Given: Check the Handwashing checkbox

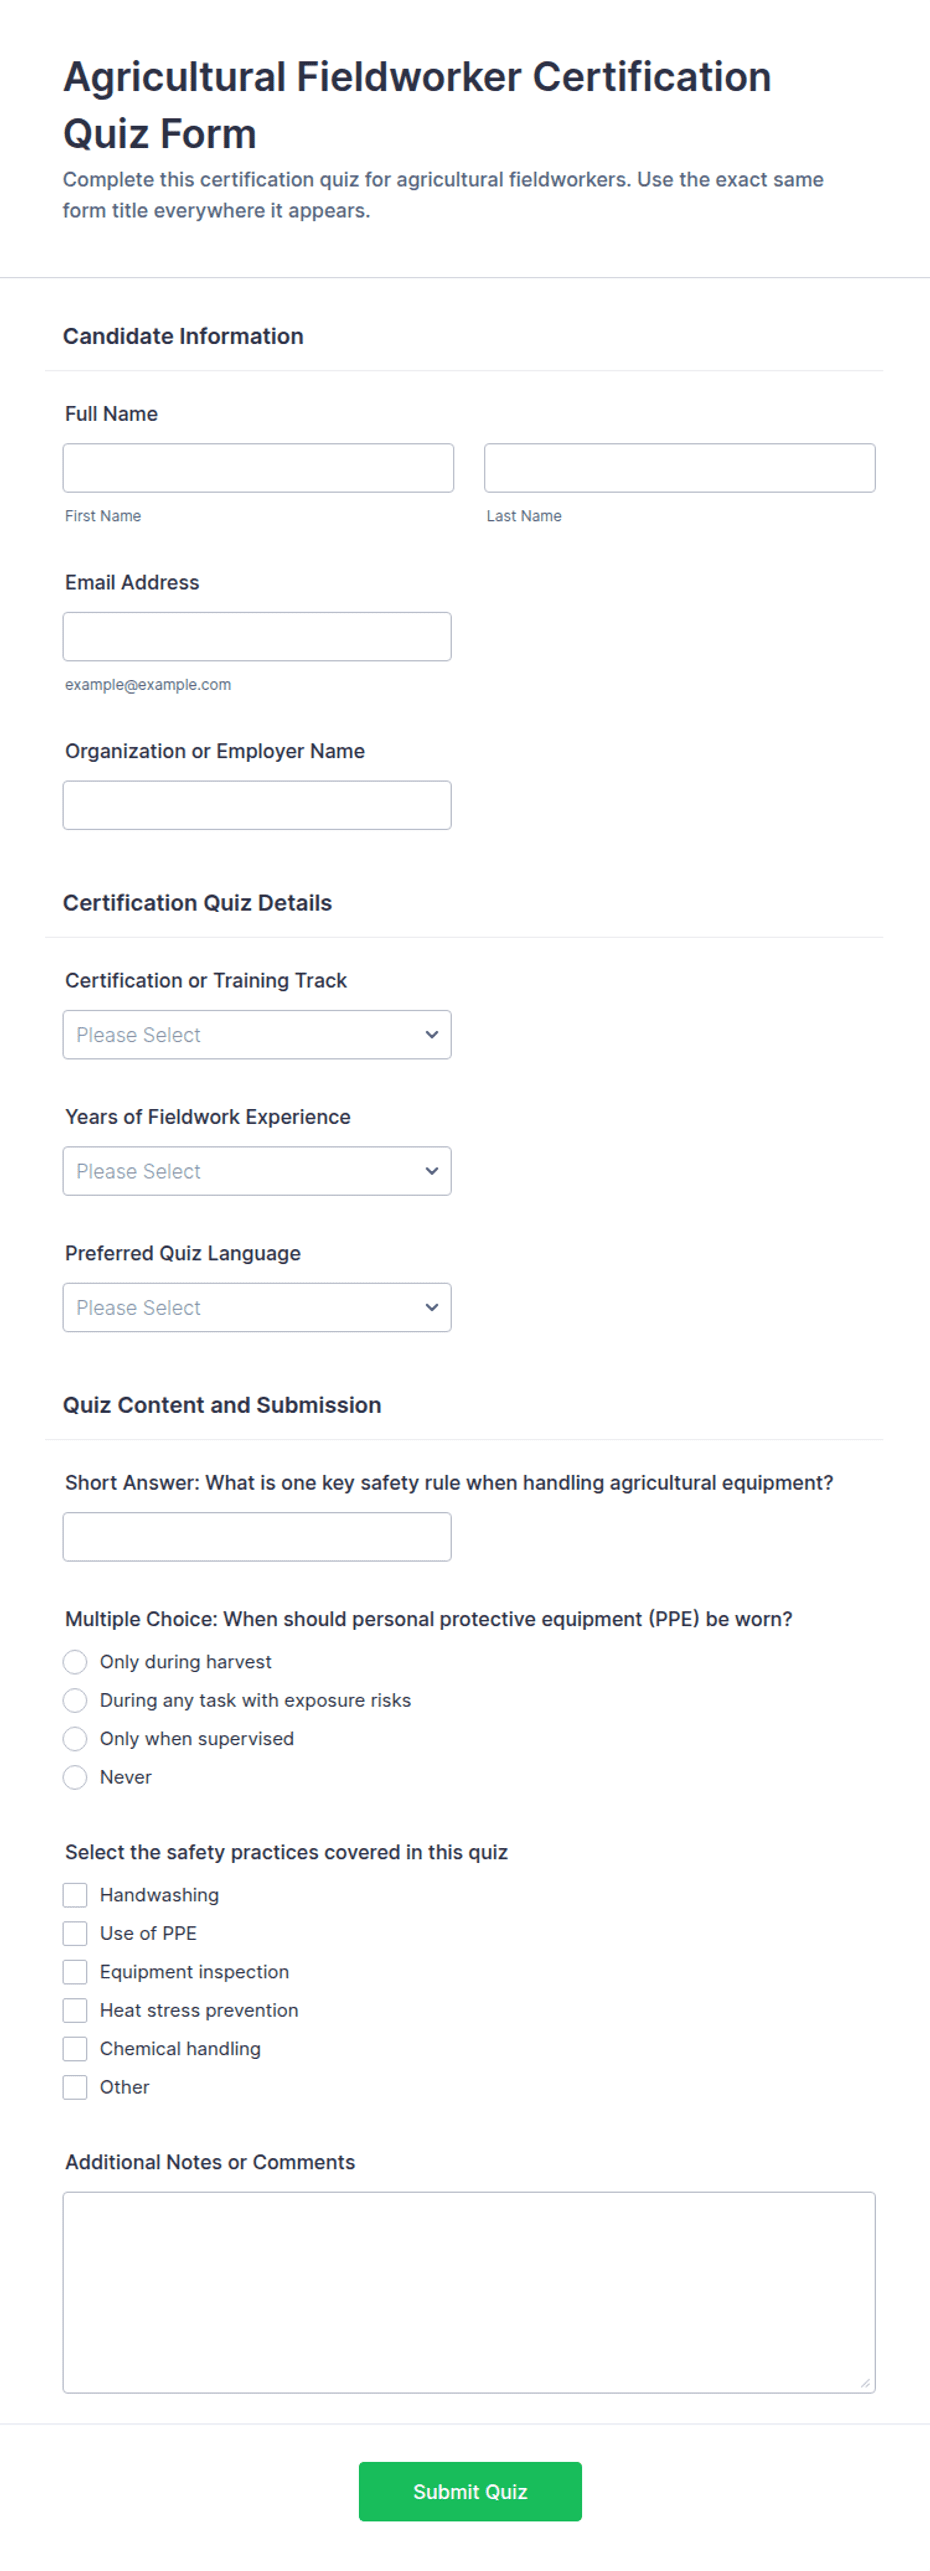Looking at the screenshot, I should pos(75,1895).
